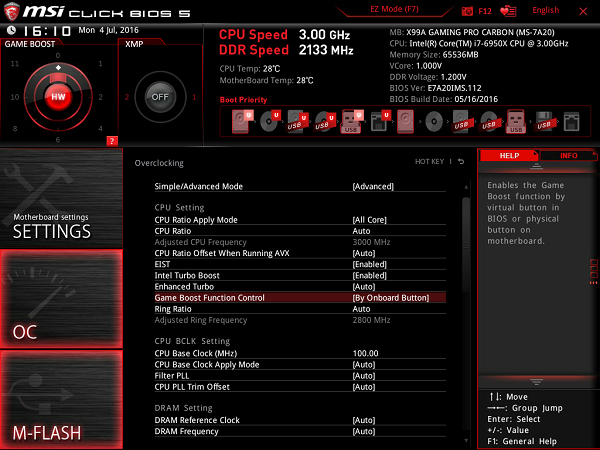Select the HELP tab

pos(509,156)
